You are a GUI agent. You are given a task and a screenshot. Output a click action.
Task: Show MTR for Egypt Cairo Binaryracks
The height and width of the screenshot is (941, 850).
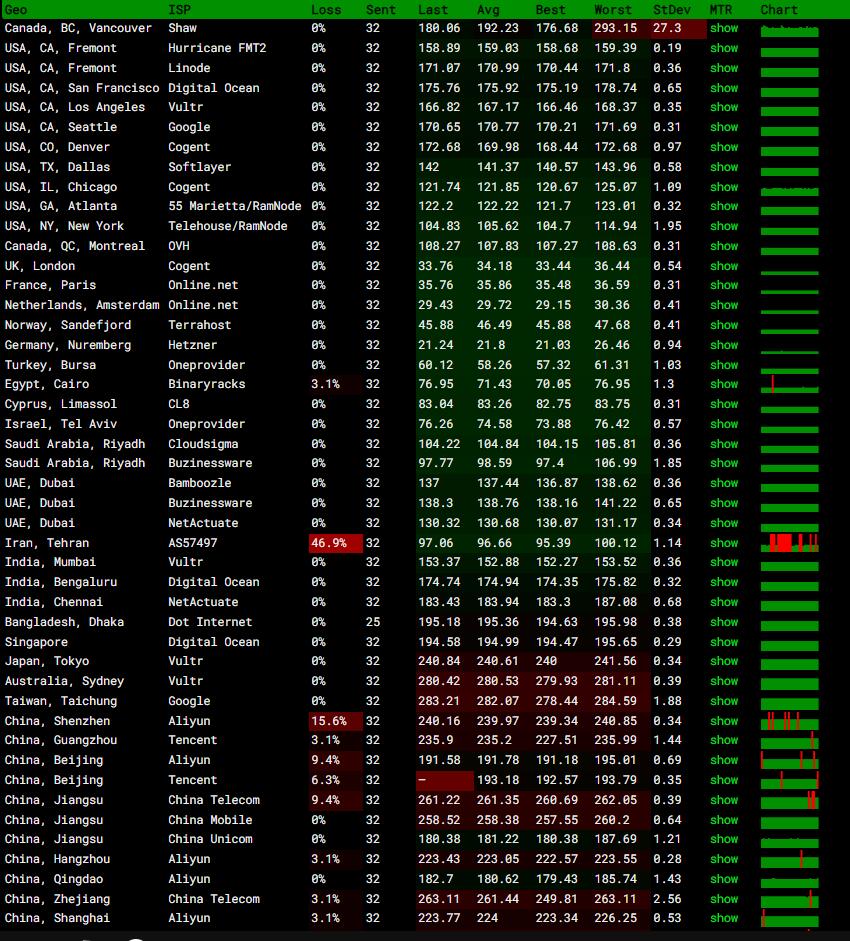[724, 384]
